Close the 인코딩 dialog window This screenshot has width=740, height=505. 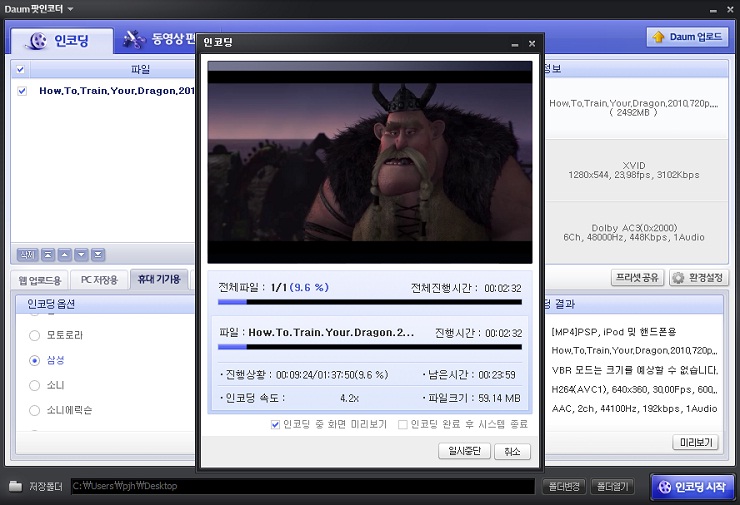(532, 43)
